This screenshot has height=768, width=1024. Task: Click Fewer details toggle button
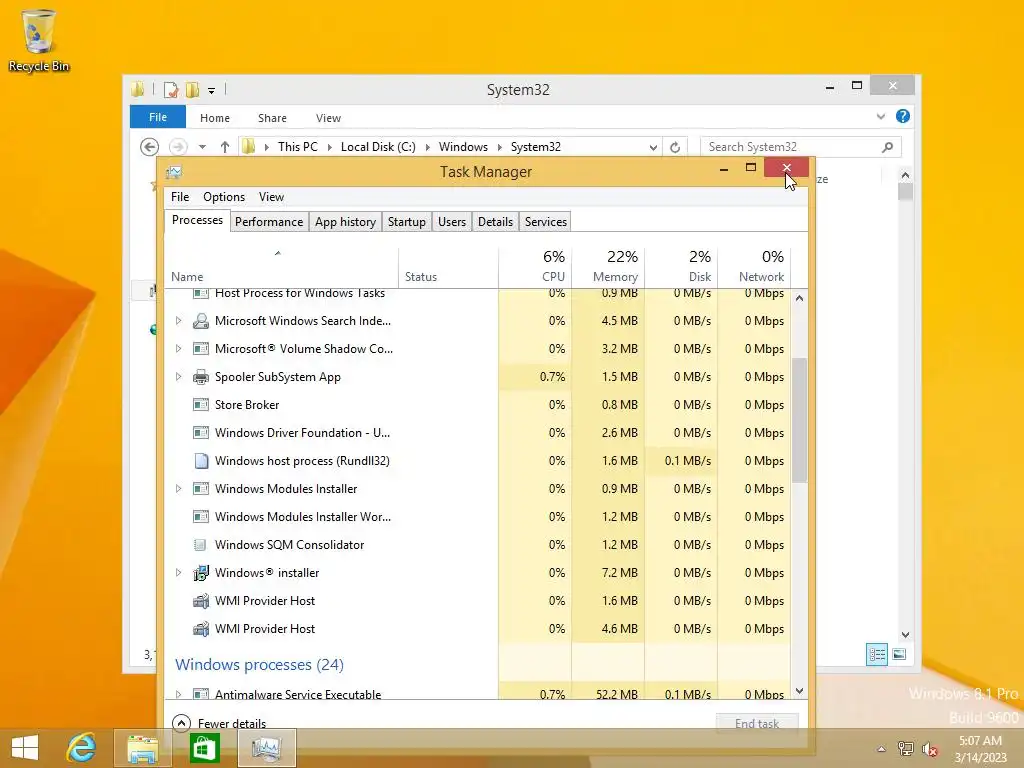click(219, 723)
